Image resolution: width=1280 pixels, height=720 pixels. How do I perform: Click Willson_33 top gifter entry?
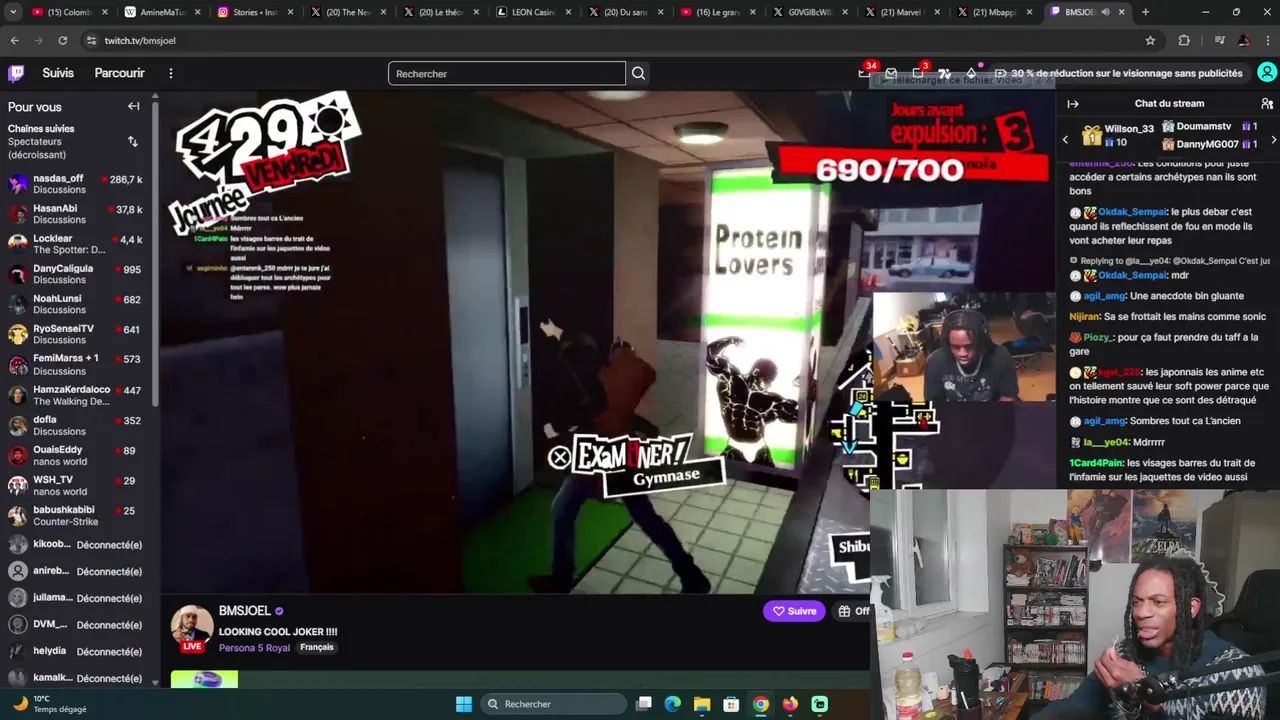click(x=1118, y=135)
